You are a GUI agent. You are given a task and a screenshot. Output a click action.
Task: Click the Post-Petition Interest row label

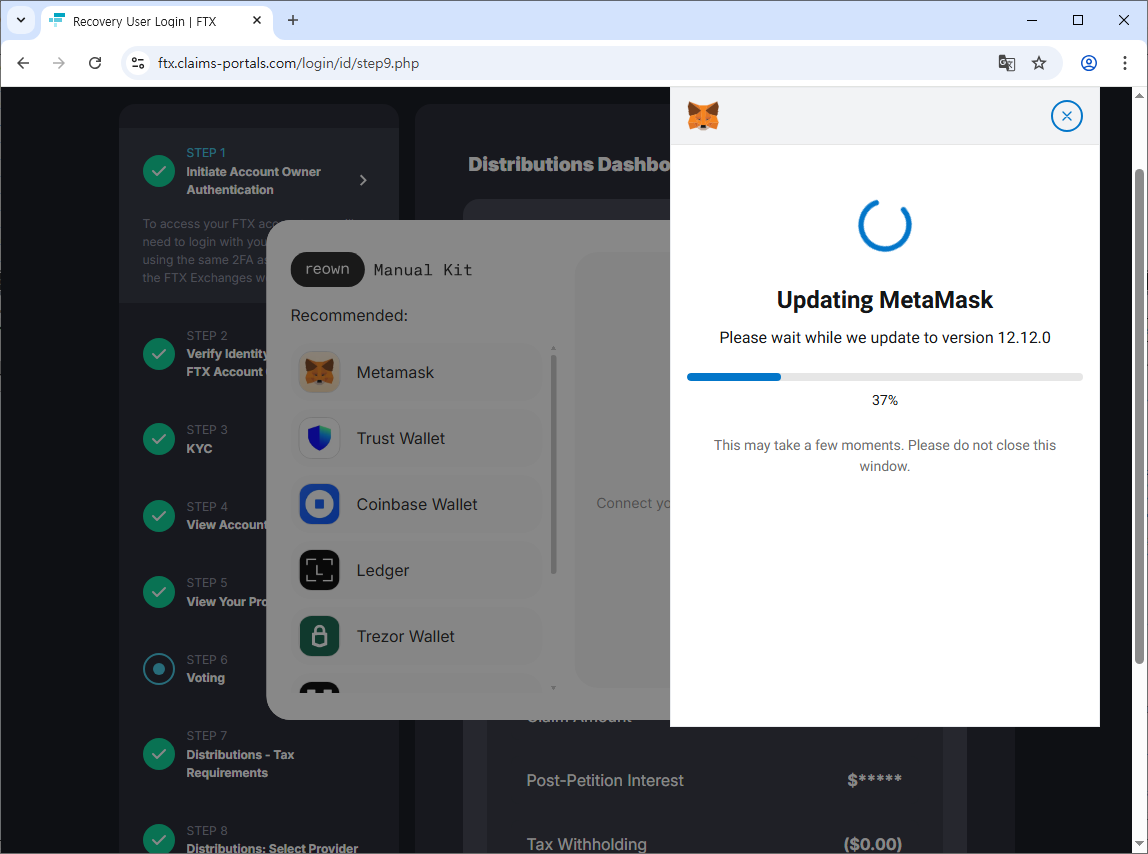tap(605, 781)
